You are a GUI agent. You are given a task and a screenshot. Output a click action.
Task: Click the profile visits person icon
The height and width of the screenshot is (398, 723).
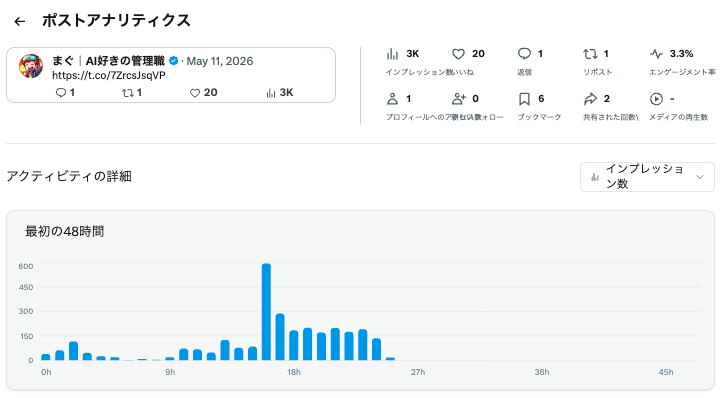point(392,99)
